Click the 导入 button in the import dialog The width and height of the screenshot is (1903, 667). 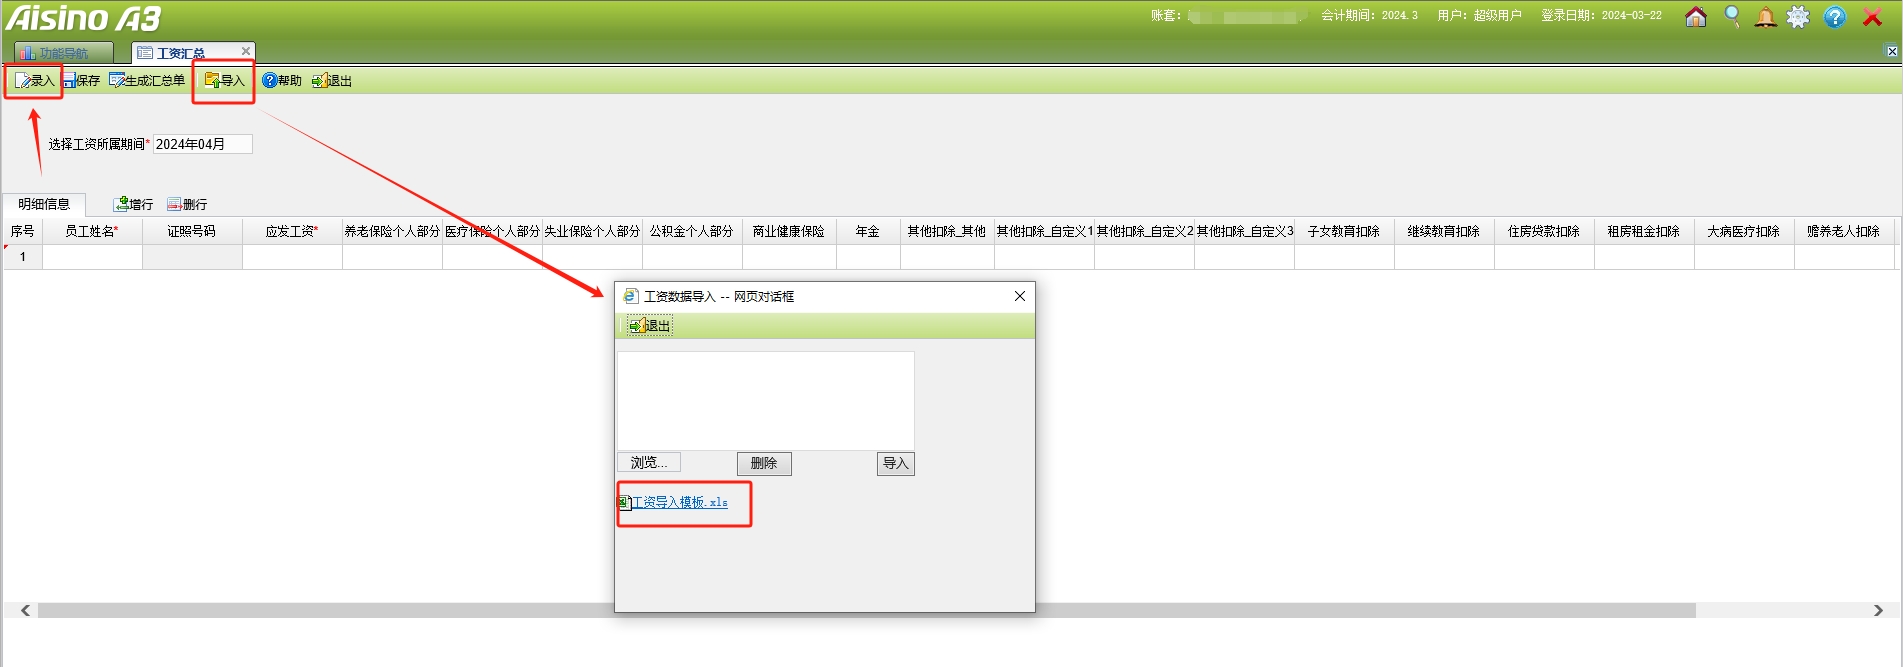pos(896,463)
